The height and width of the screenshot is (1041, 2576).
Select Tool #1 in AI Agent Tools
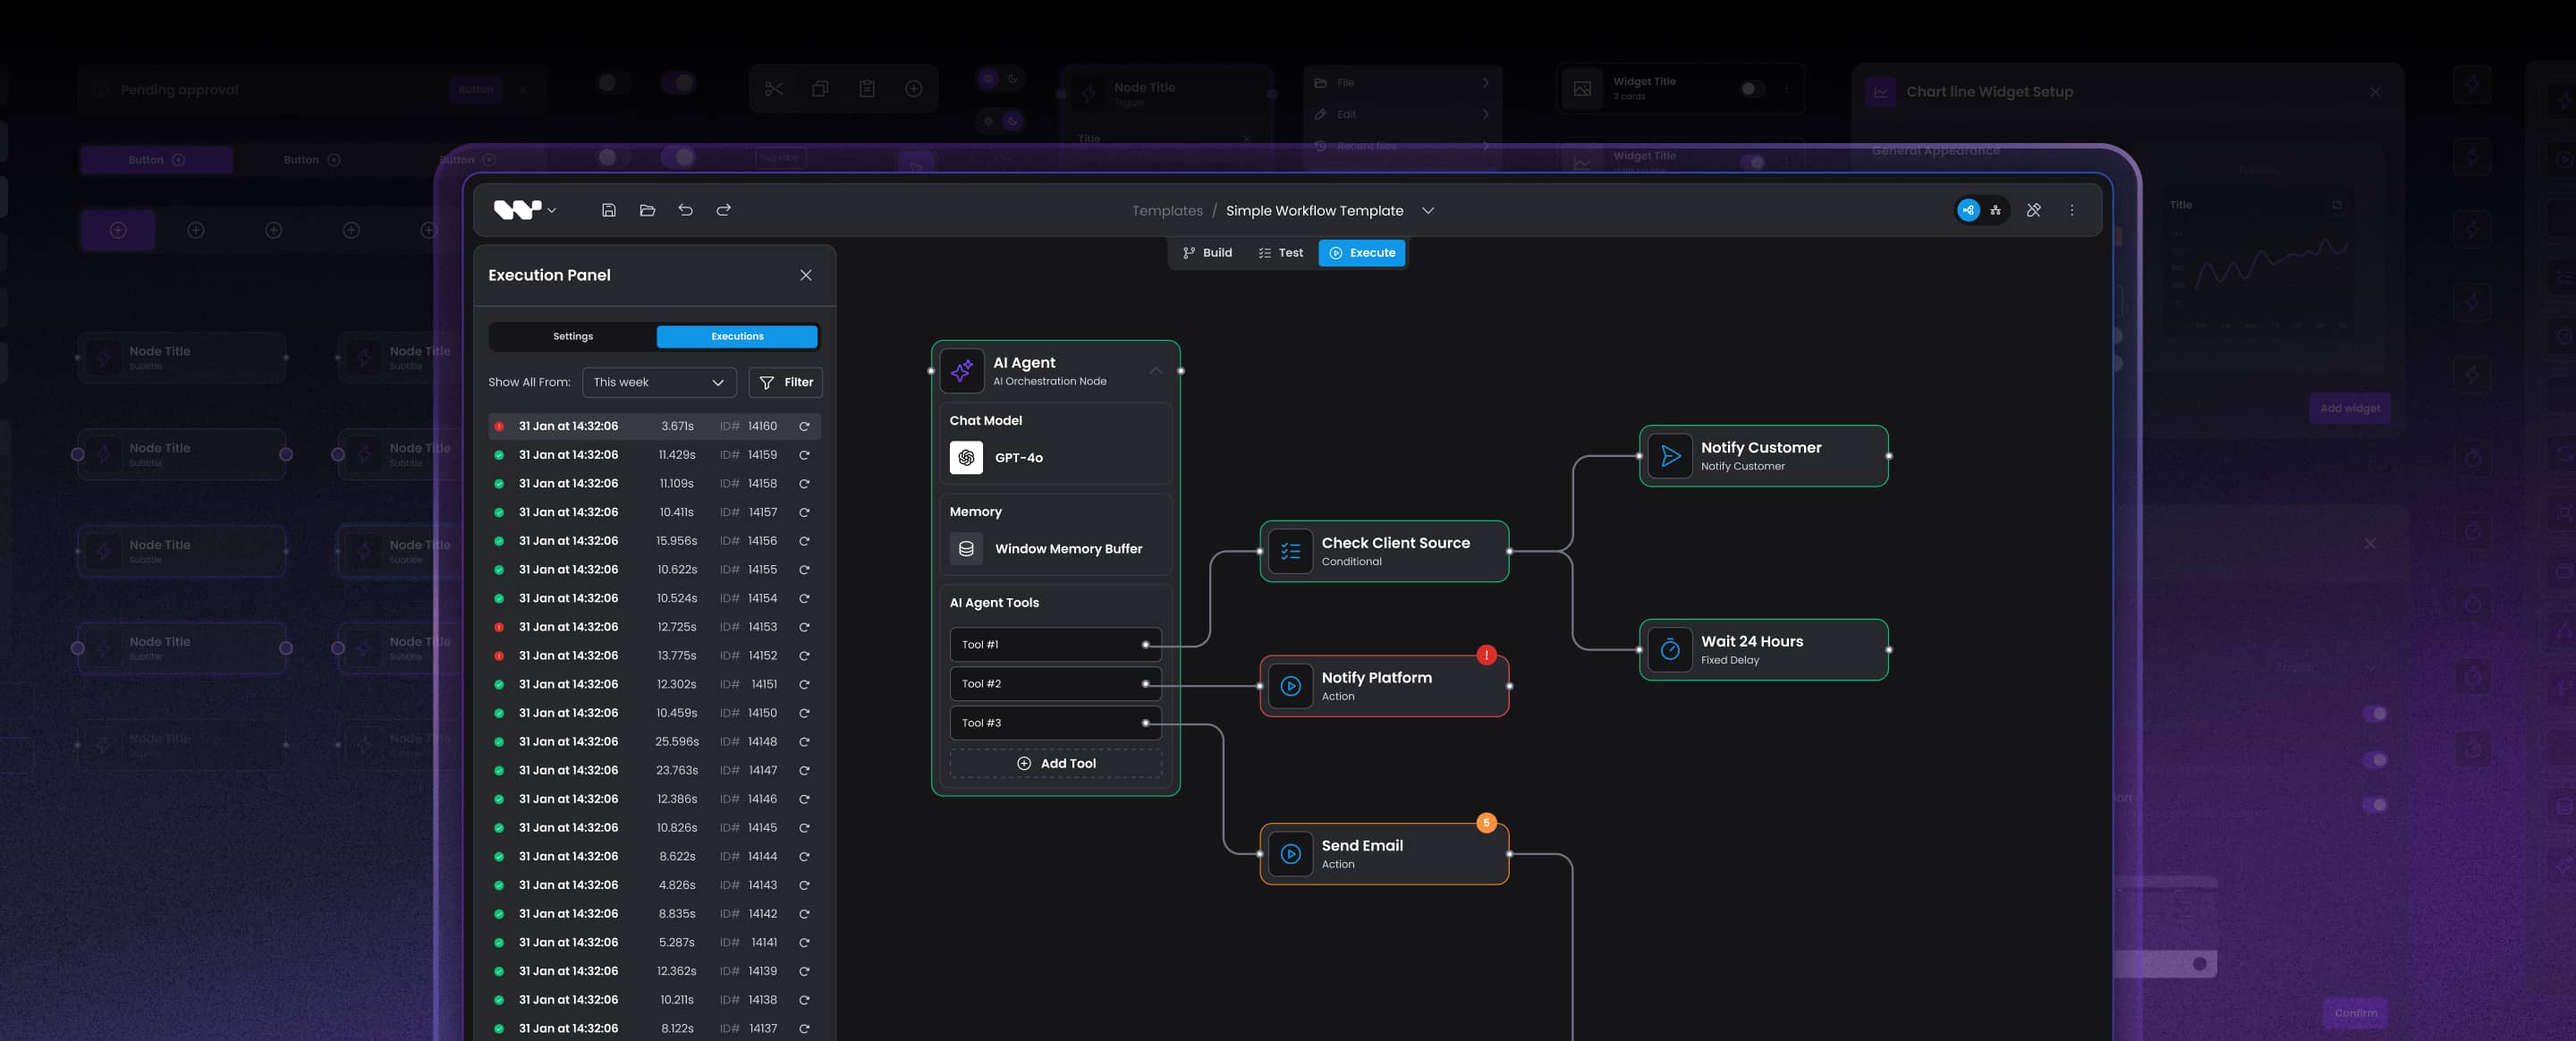1056,645
